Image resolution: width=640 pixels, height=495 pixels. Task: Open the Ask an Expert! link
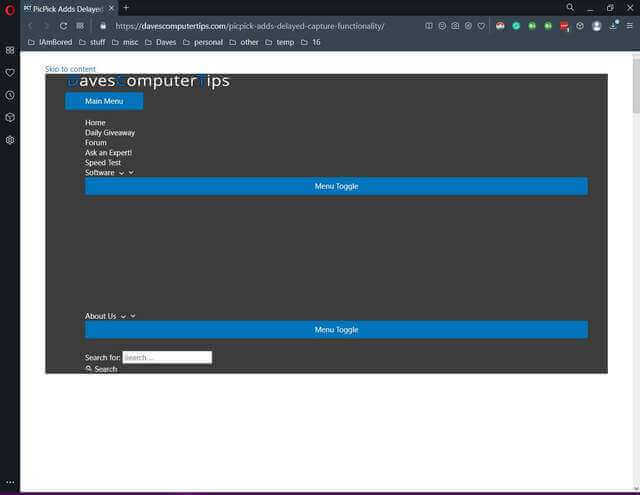pos(108,153)
